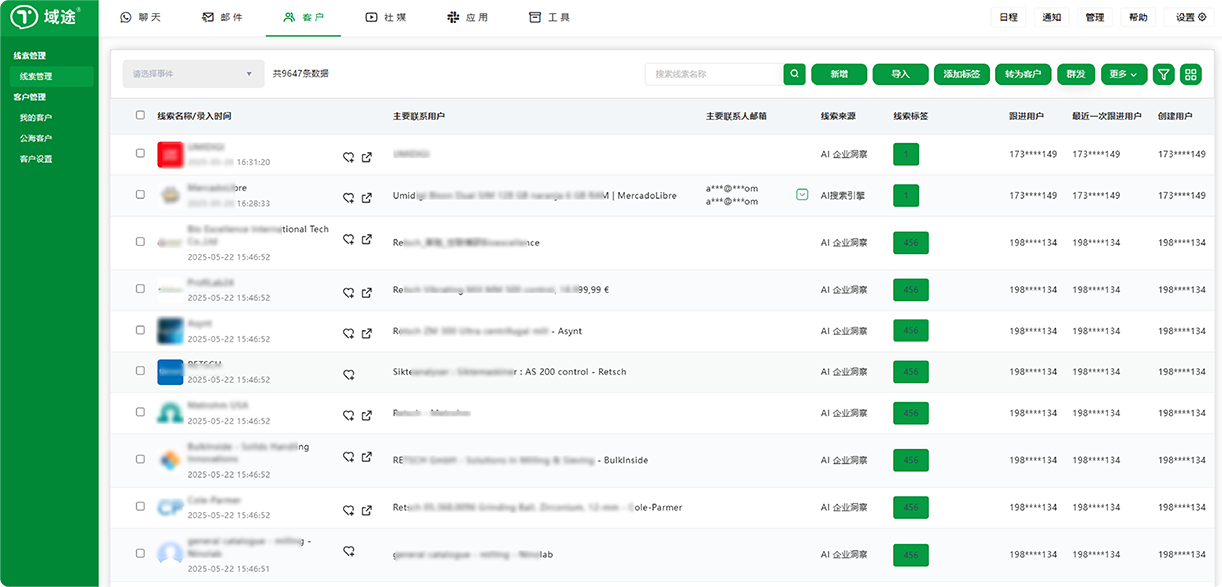
Task: Switch to grid view layout icon
Action: coord(1190,74)
